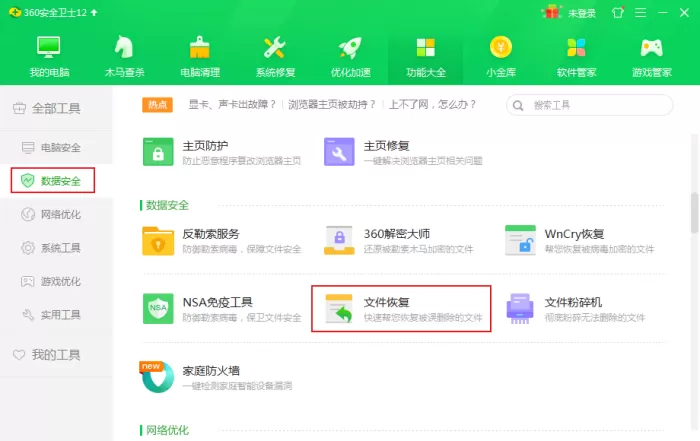Open 木马查杀 horse icon
Image resolution: width=700 pixels, height=441 pixels.
(124, 47)
